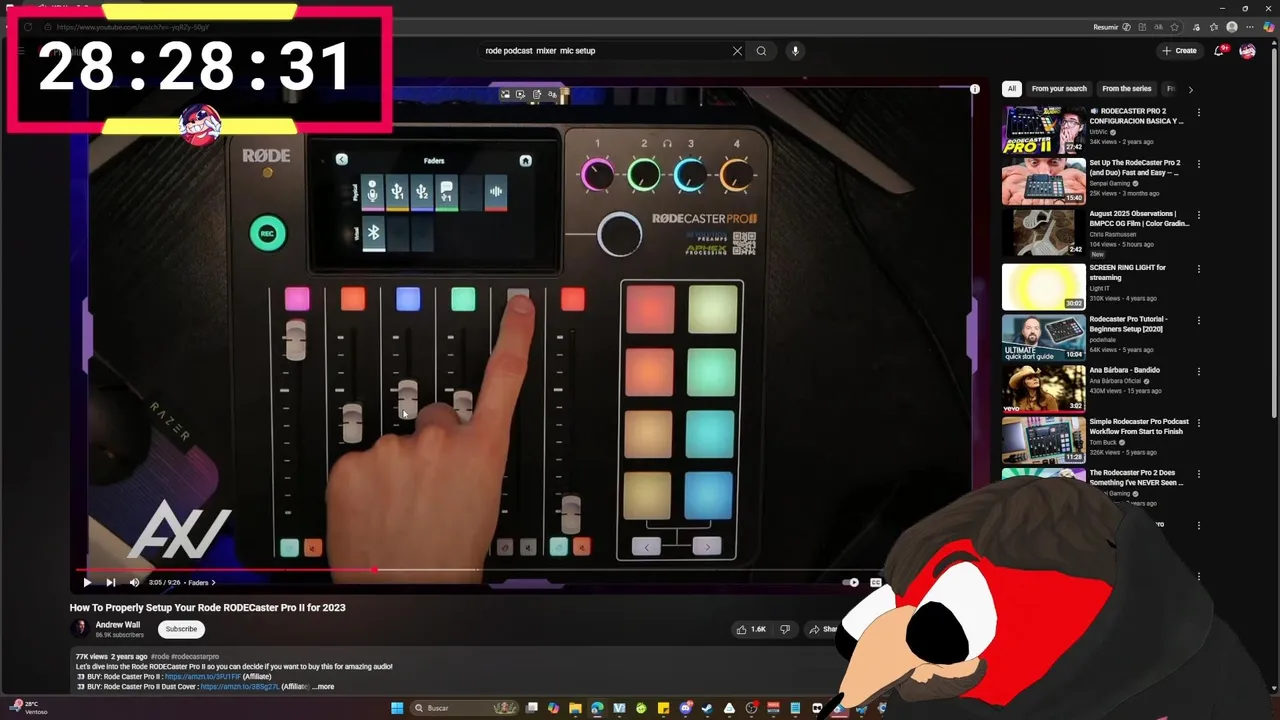Open options menu for Ana Bárbara - Bandido

pos(1198,372)
